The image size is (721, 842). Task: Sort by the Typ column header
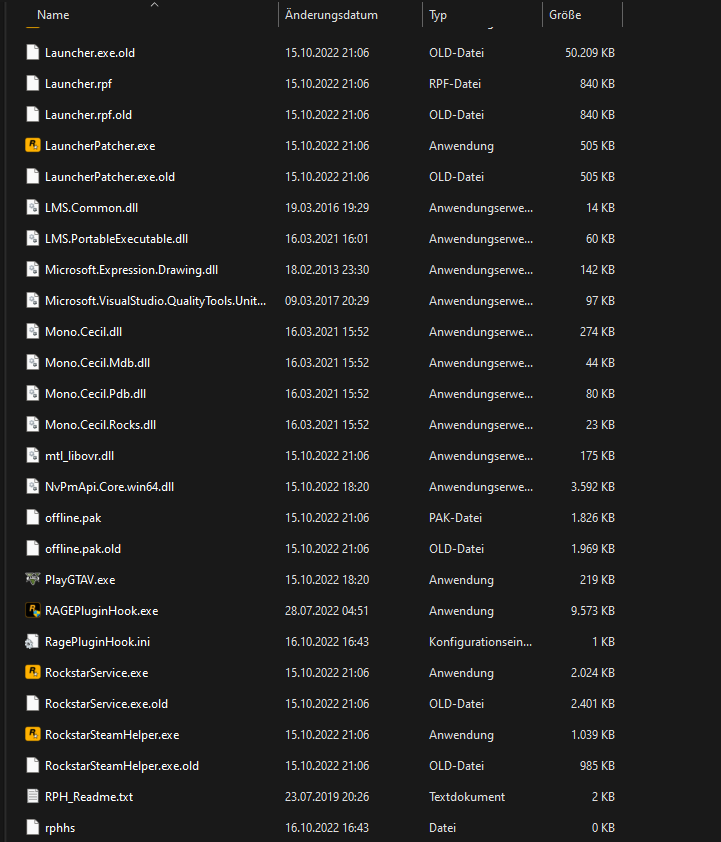tap(438, 15)
